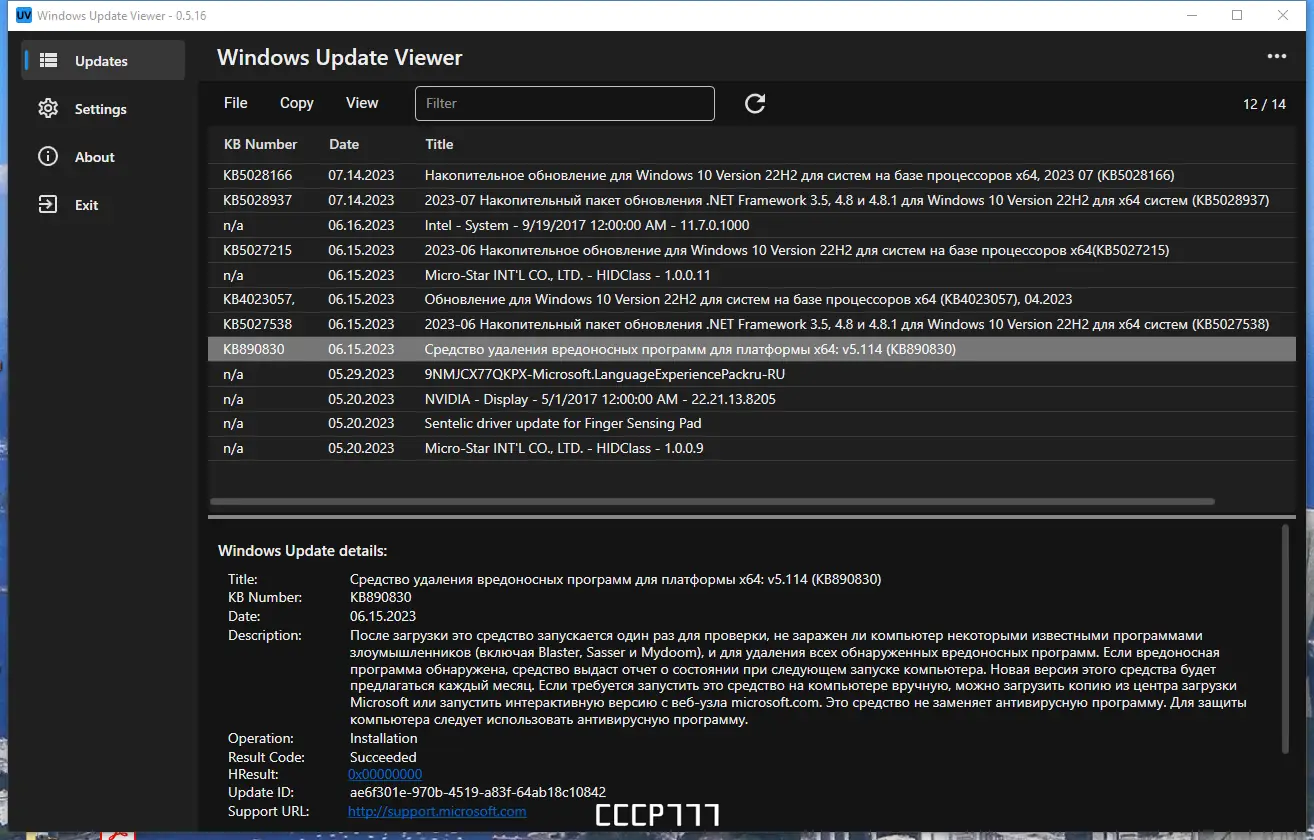Open the Updates page icon in sidebar
The width and height of the screenshot is (1314, 840).
[x=48, y=61]
